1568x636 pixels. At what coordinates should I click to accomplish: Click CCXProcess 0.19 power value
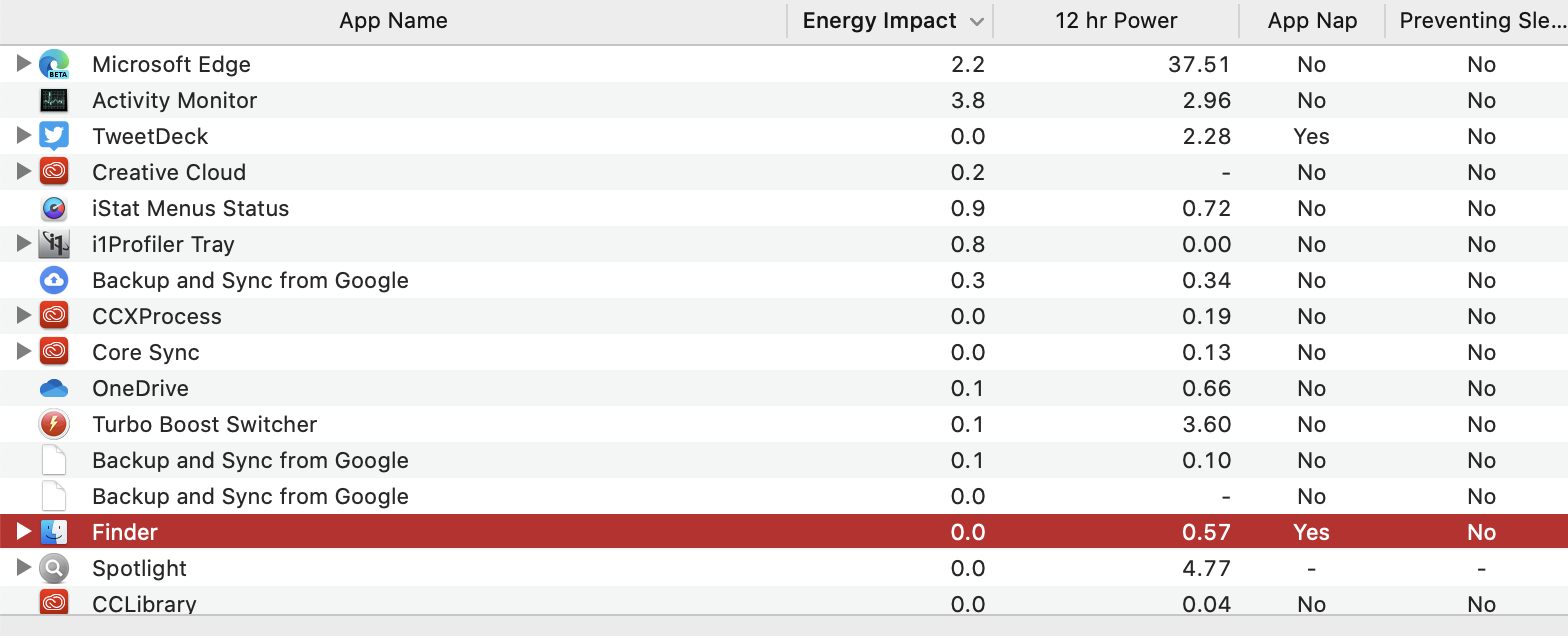(1206, 316)
